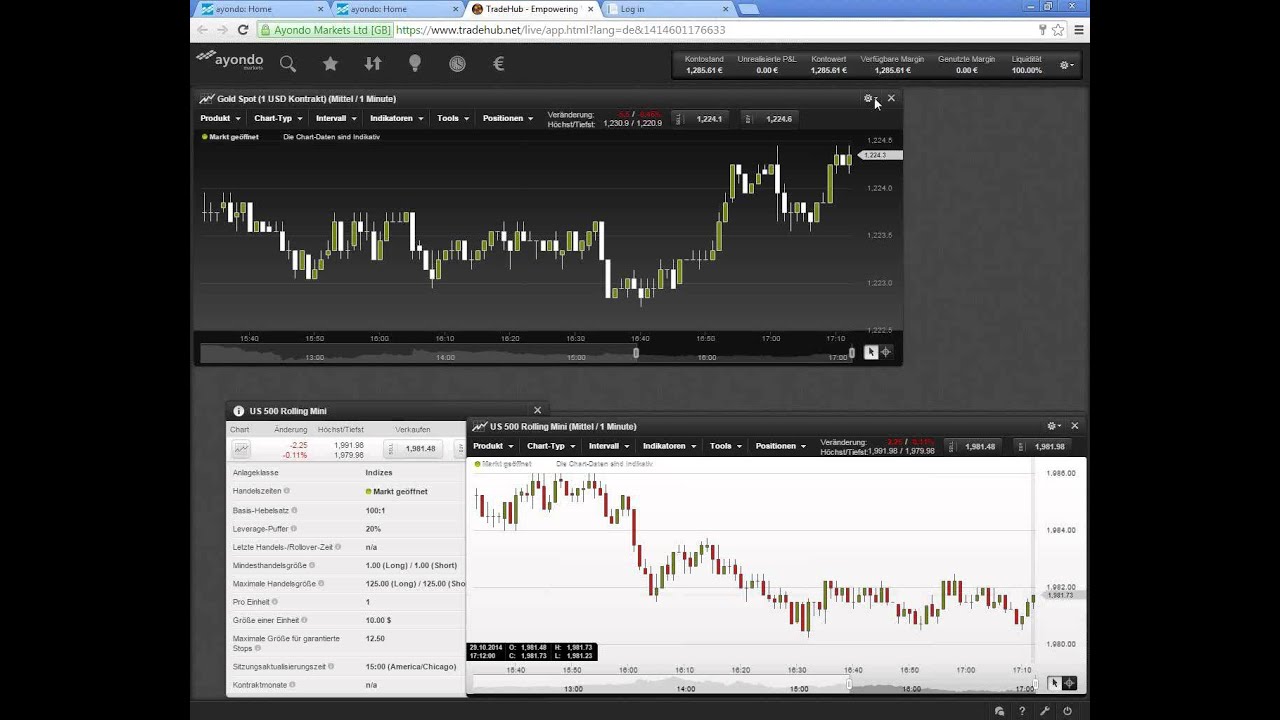Expand Indikatoren dropdown in Gold Spot chart
This screenshot has width=1280, height=720.
[x=396, y=118]
